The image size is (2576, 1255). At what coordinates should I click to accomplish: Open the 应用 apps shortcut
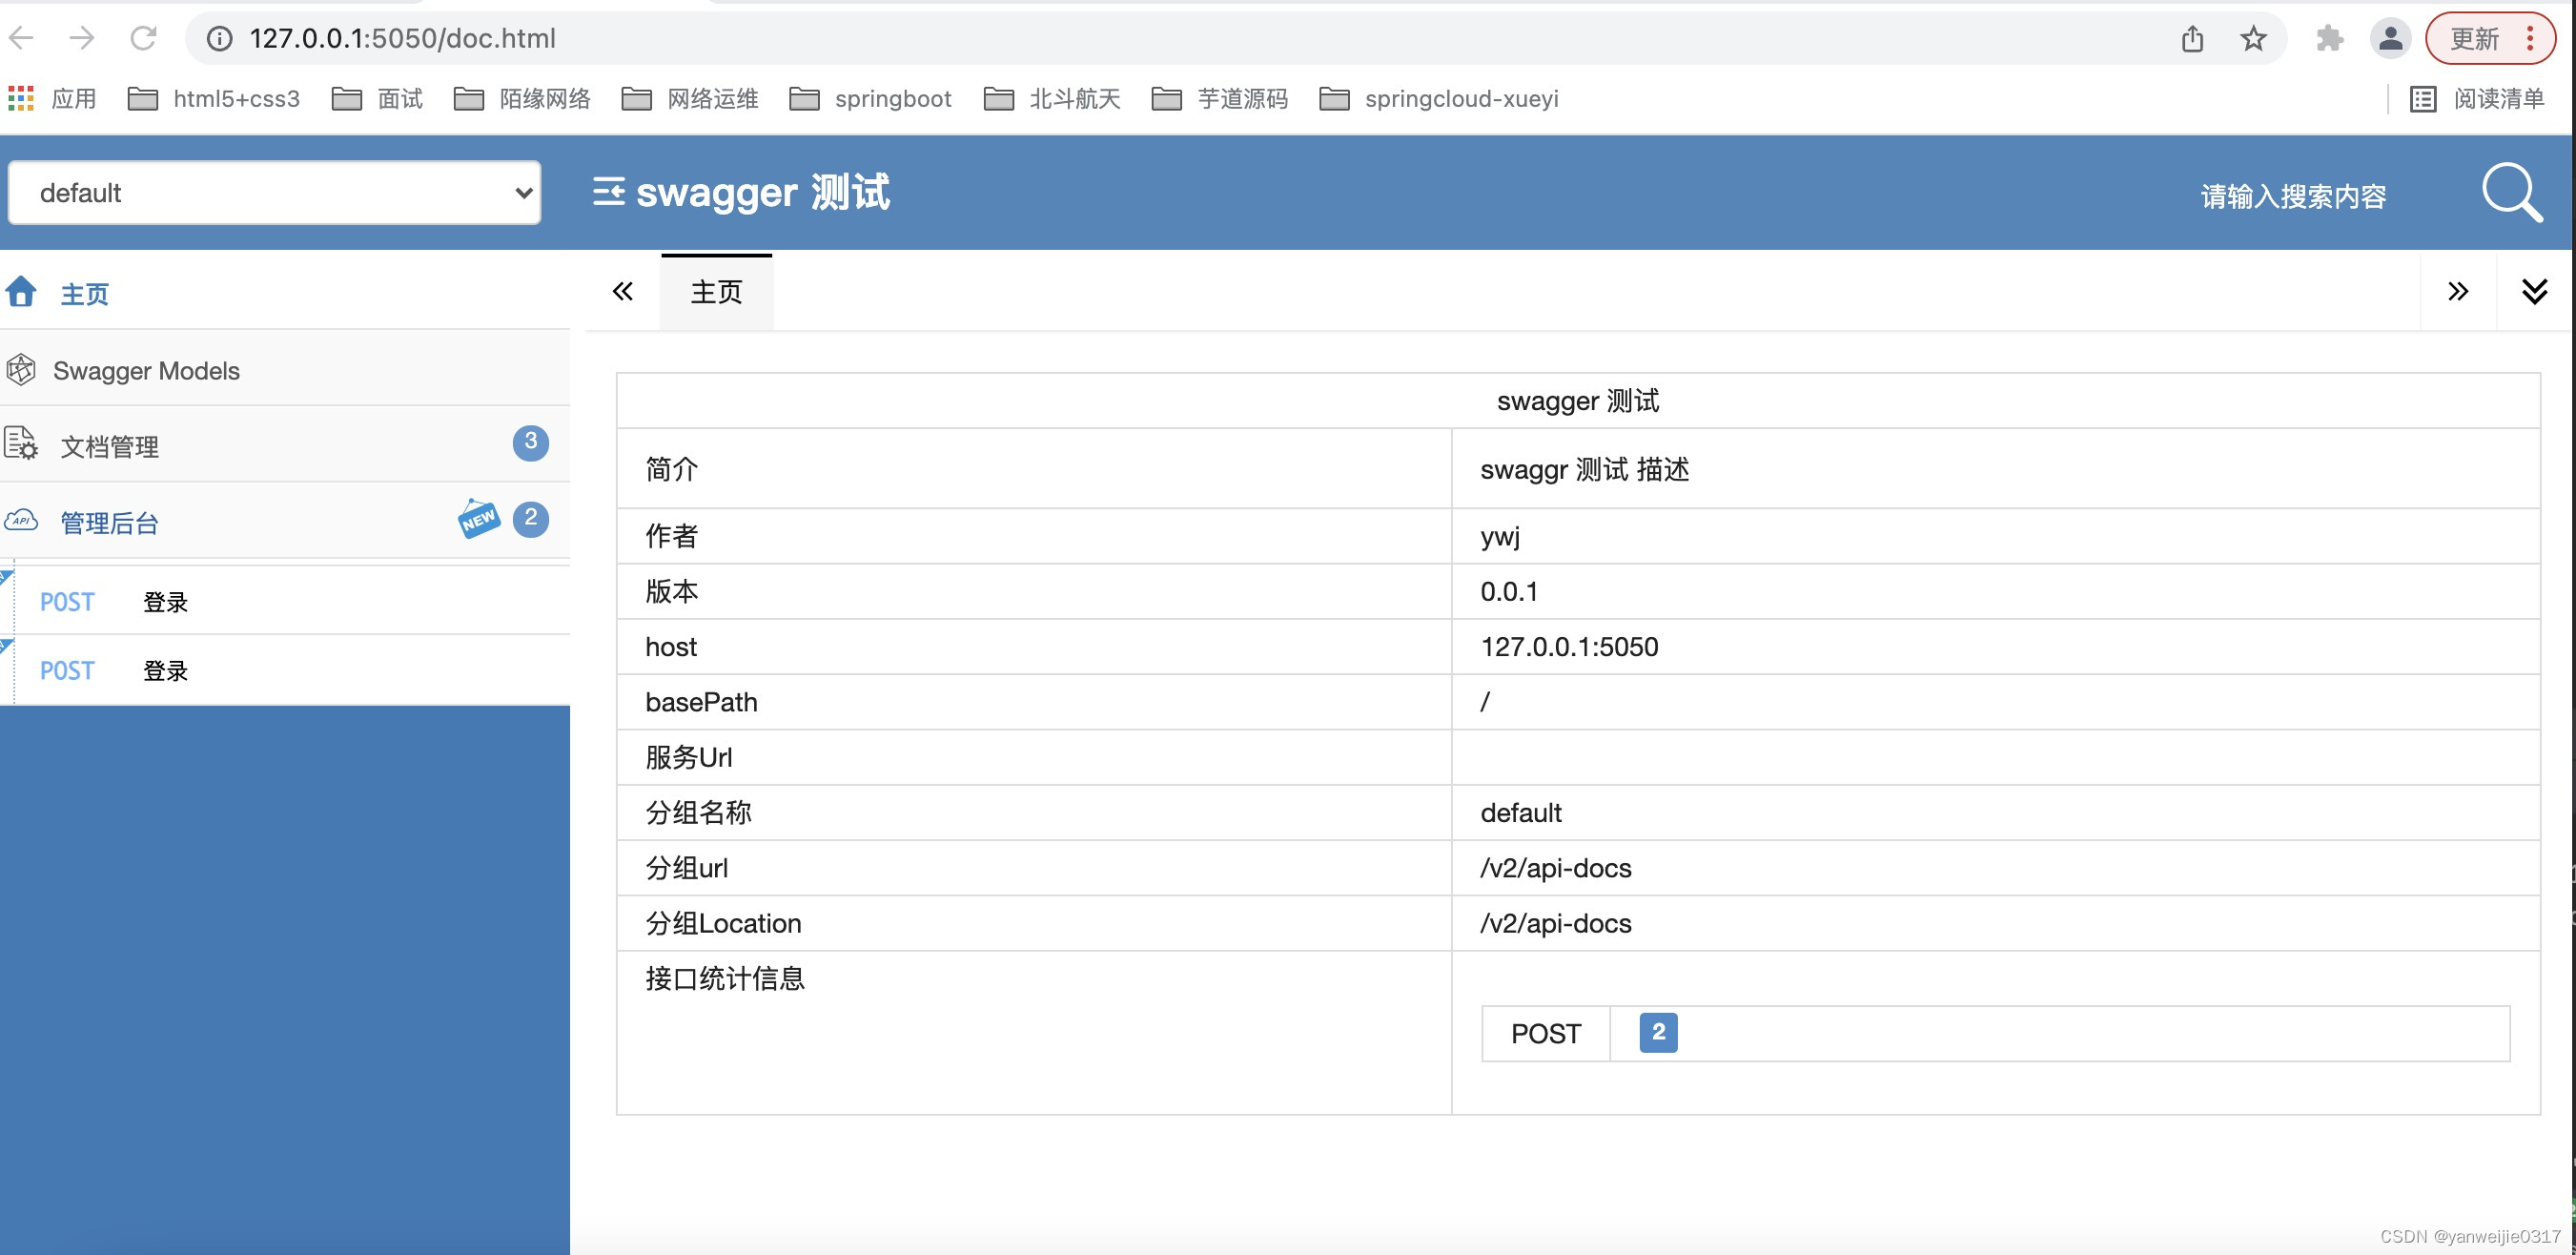click(x=52, y=98)
